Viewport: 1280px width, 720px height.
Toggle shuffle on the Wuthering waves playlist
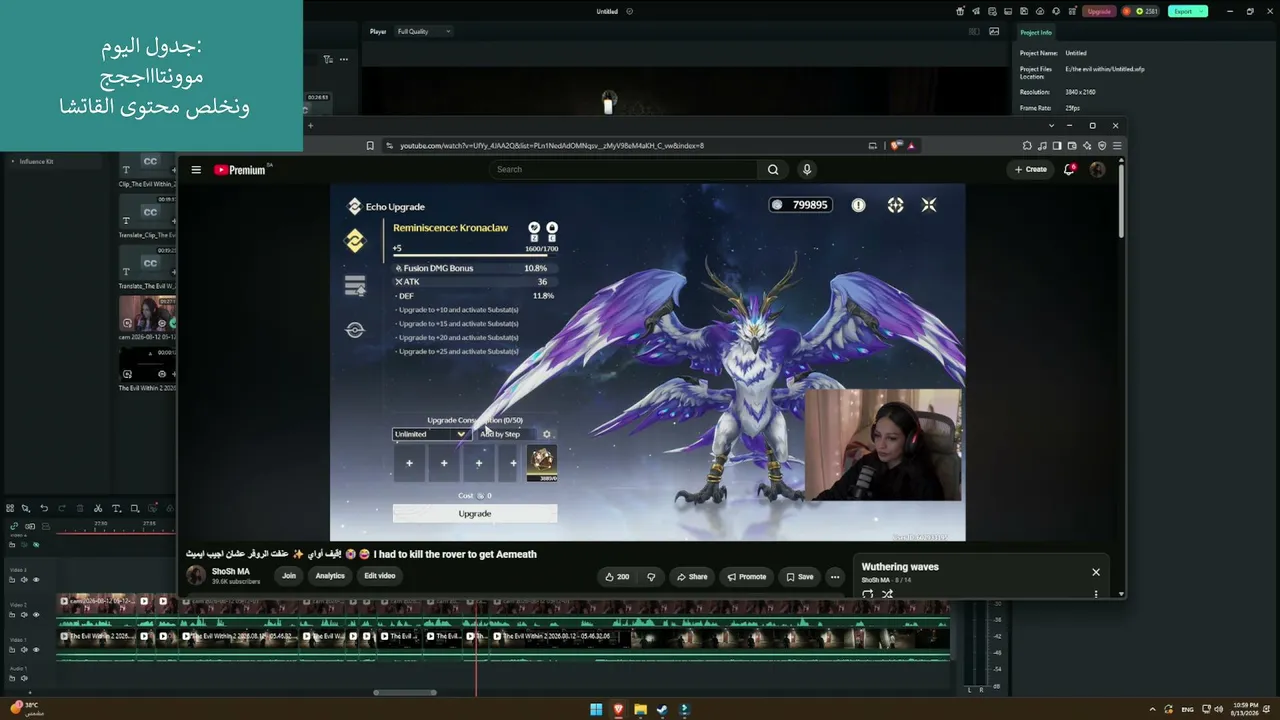coord(887,594)
